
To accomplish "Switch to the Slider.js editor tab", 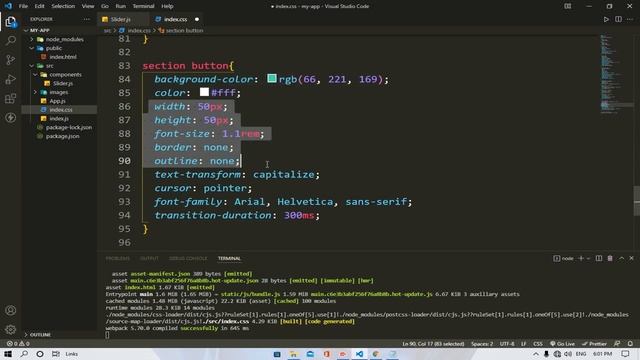I will [x=121, y=19].
